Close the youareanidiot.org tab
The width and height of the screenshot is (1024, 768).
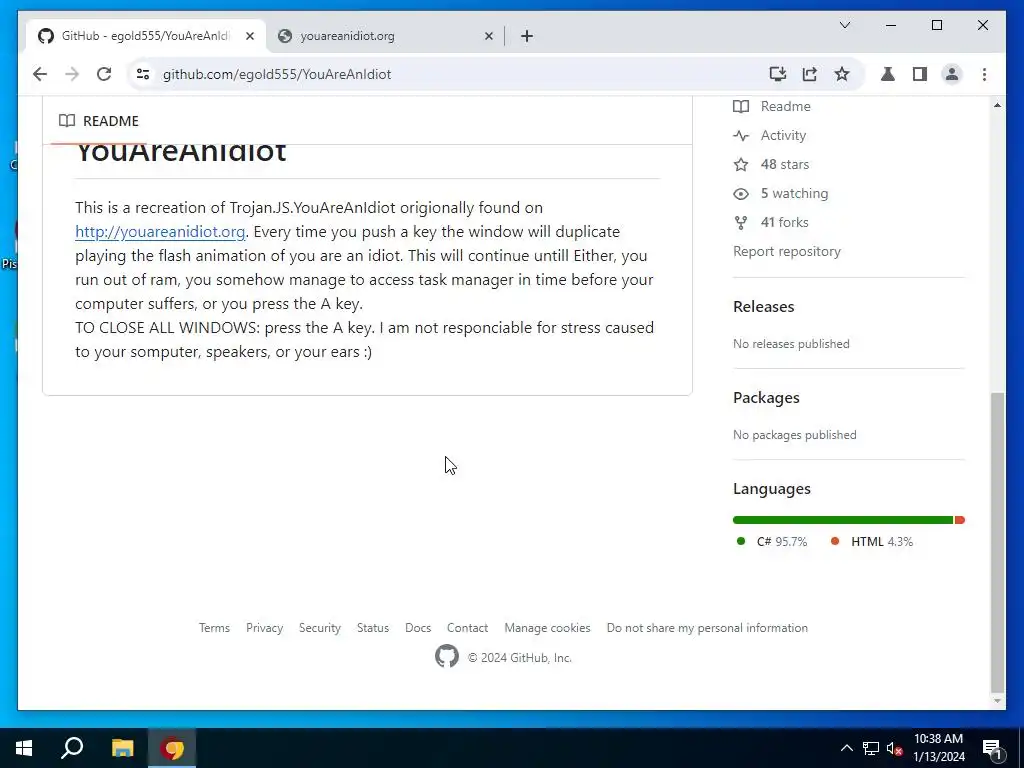click(488, 36)
